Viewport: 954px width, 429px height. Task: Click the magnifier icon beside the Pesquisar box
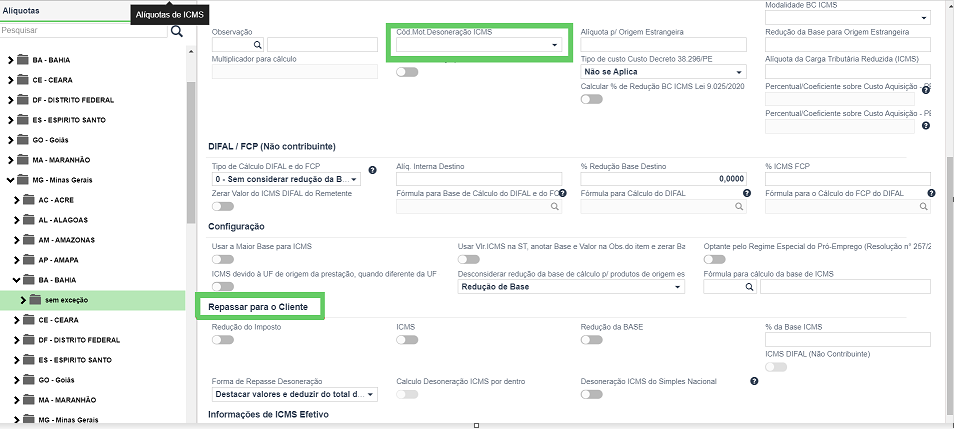[176, 31]
